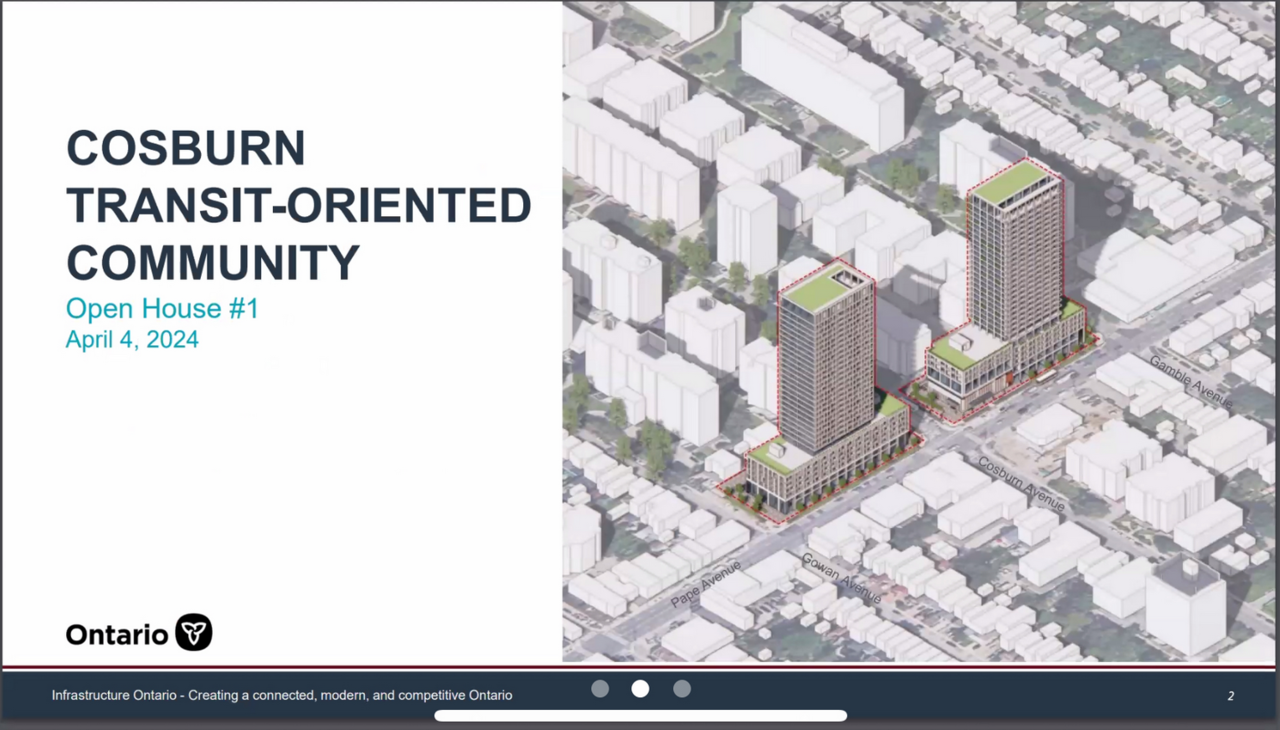The image size is (1280, 730).
Task: Select the highlighted middle page dot
Action: click(640, 688)
